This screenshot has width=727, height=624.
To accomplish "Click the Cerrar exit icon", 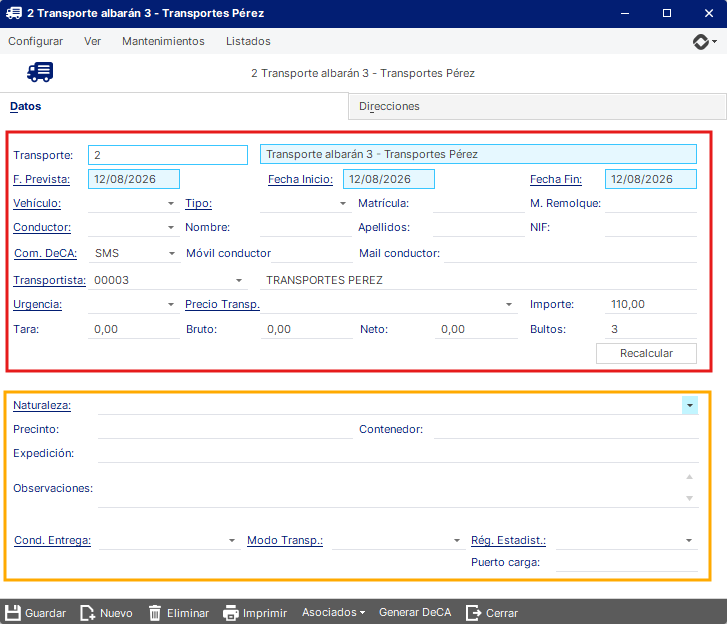I will coord(474,613).
